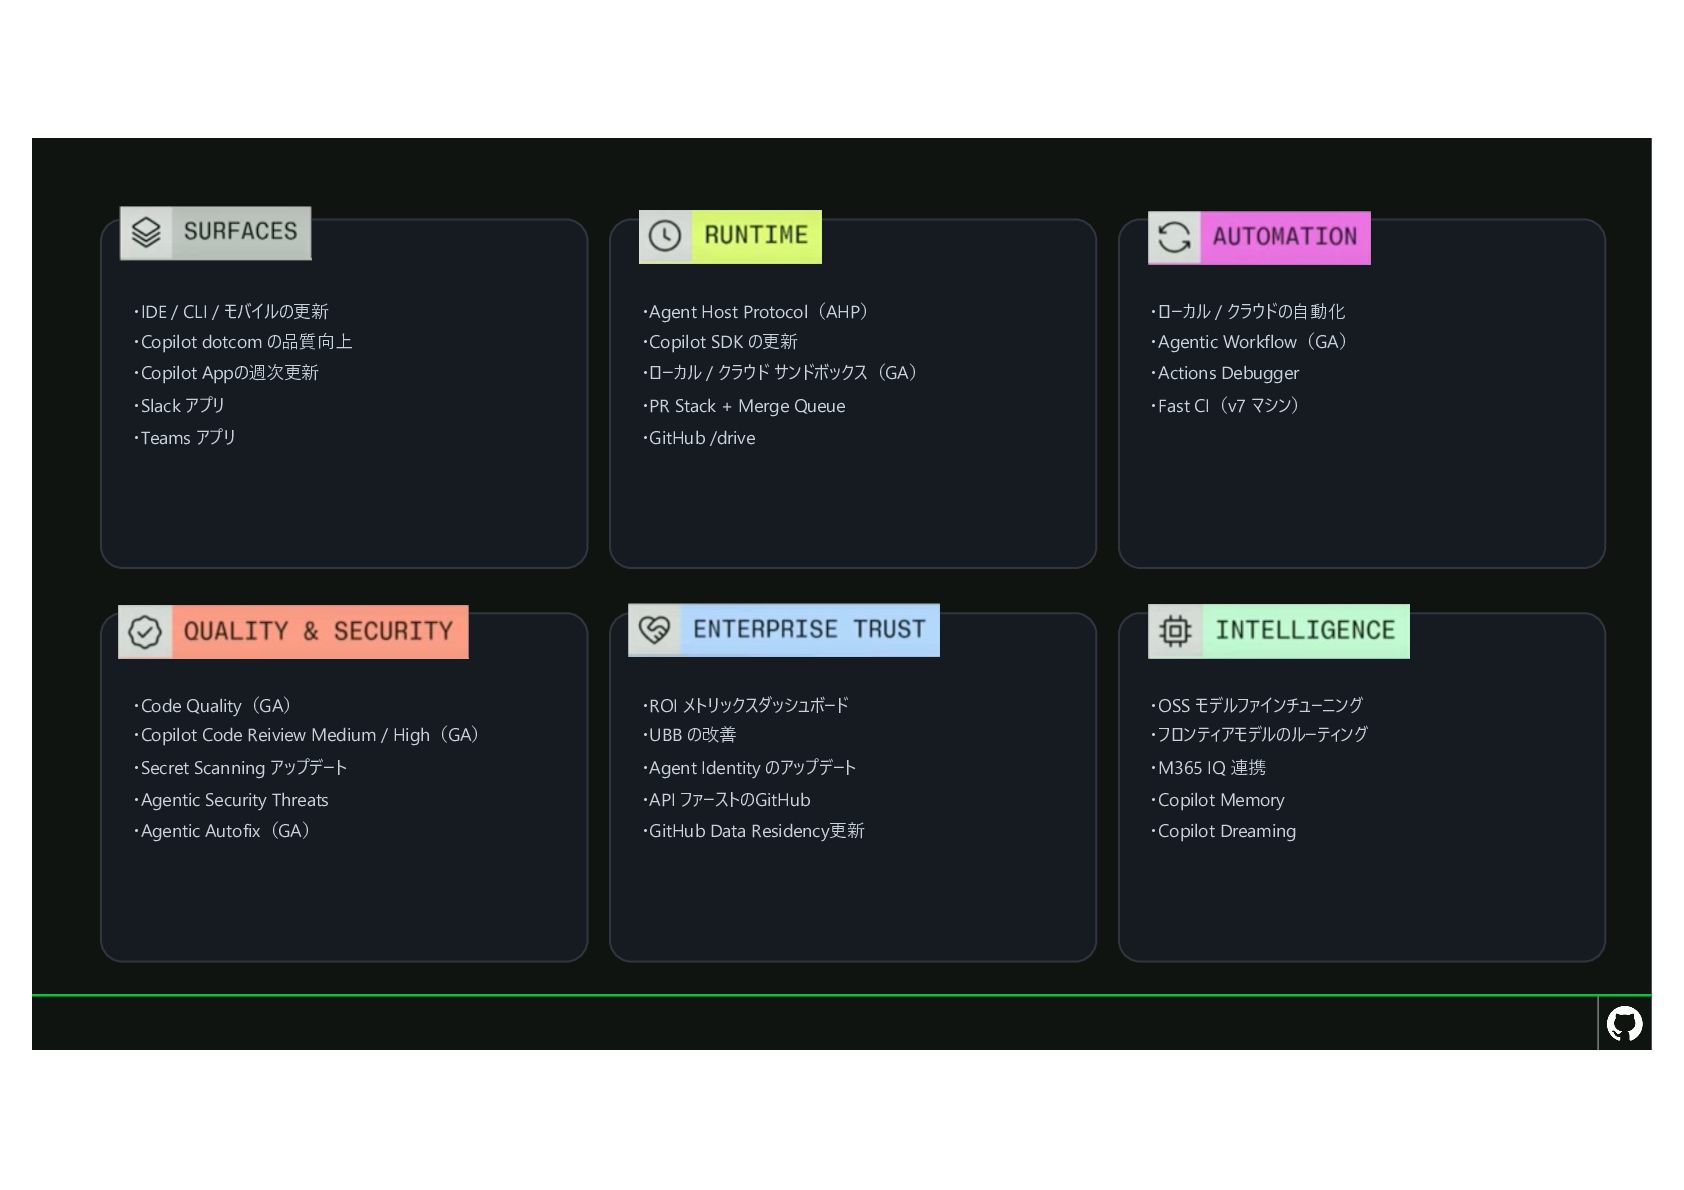The image size is (1684, 1190).
Task: Click "Copilot Appの週次更新" line
Action: pos(226,373)
